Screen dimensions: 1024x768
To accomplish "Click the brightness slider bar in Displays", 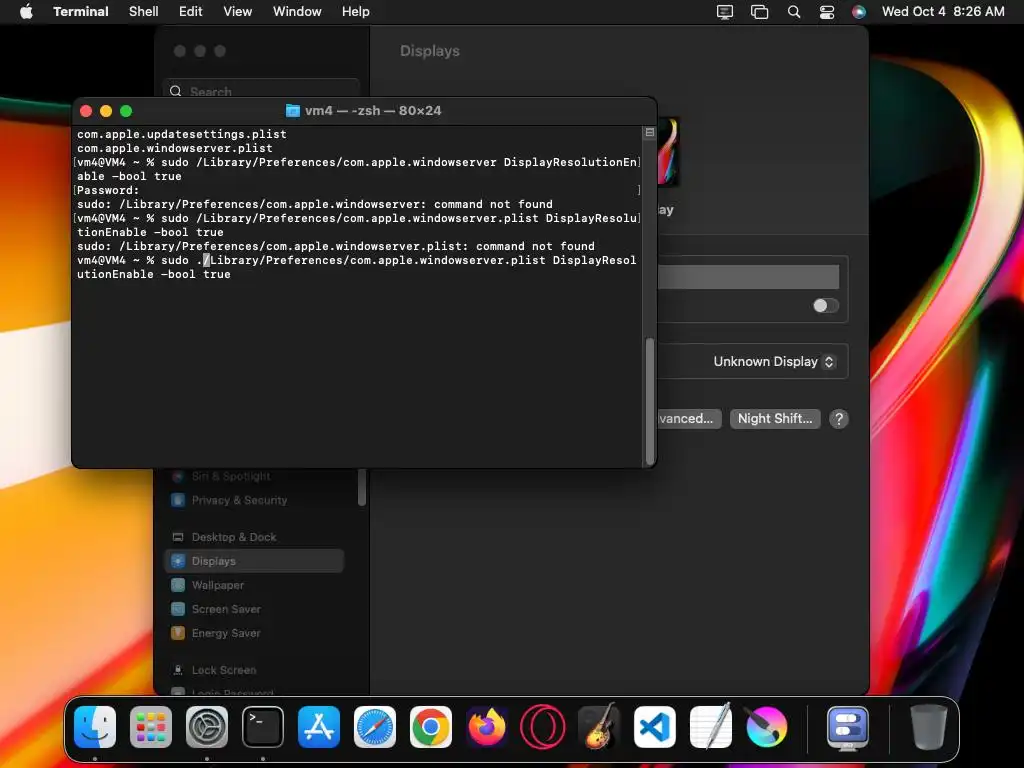I will point(748,277).
